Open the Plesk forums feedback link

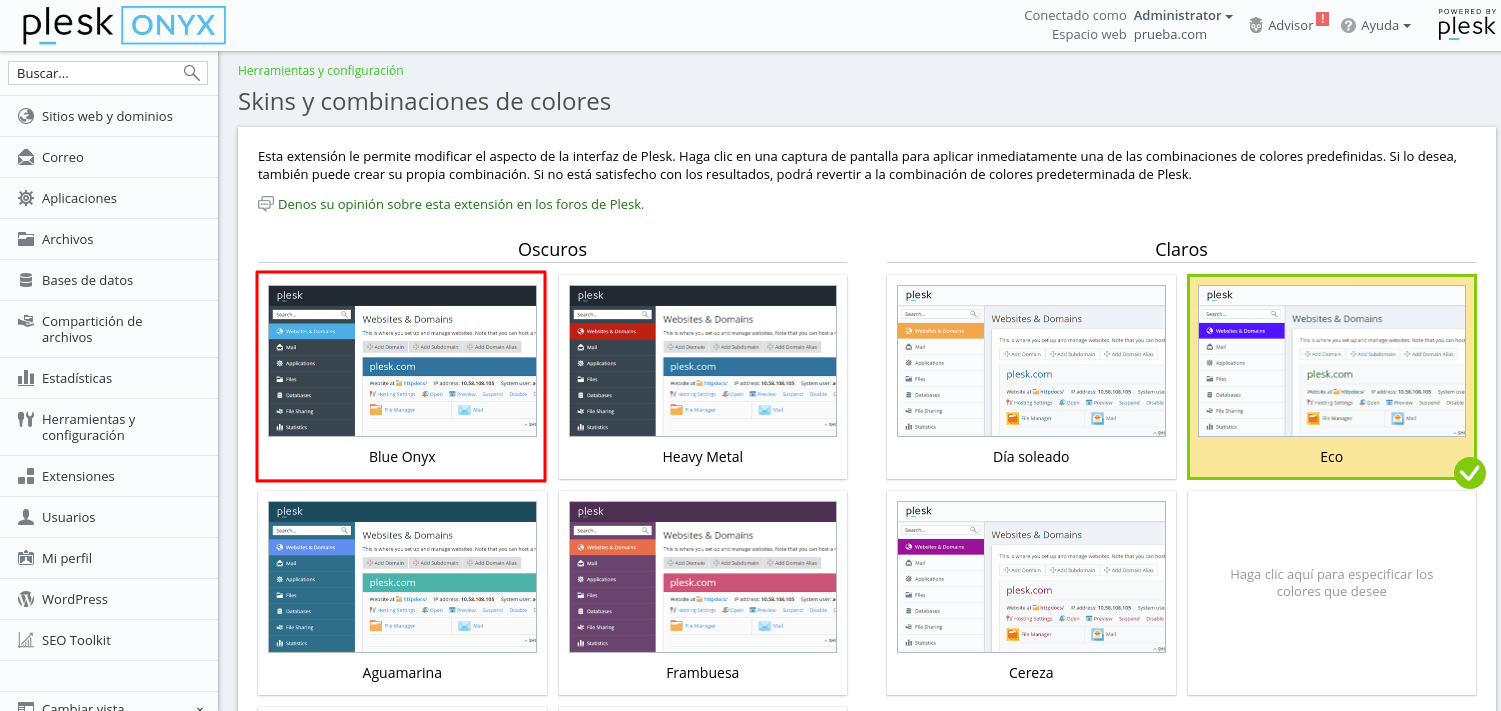click(x=461, y=204)
